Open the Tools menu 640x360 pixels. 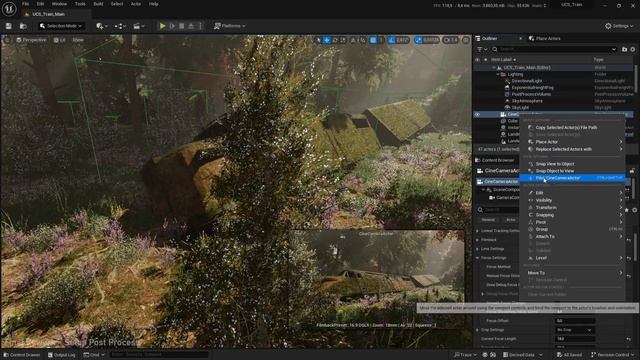pyautogui.click(x=80, y=4)
